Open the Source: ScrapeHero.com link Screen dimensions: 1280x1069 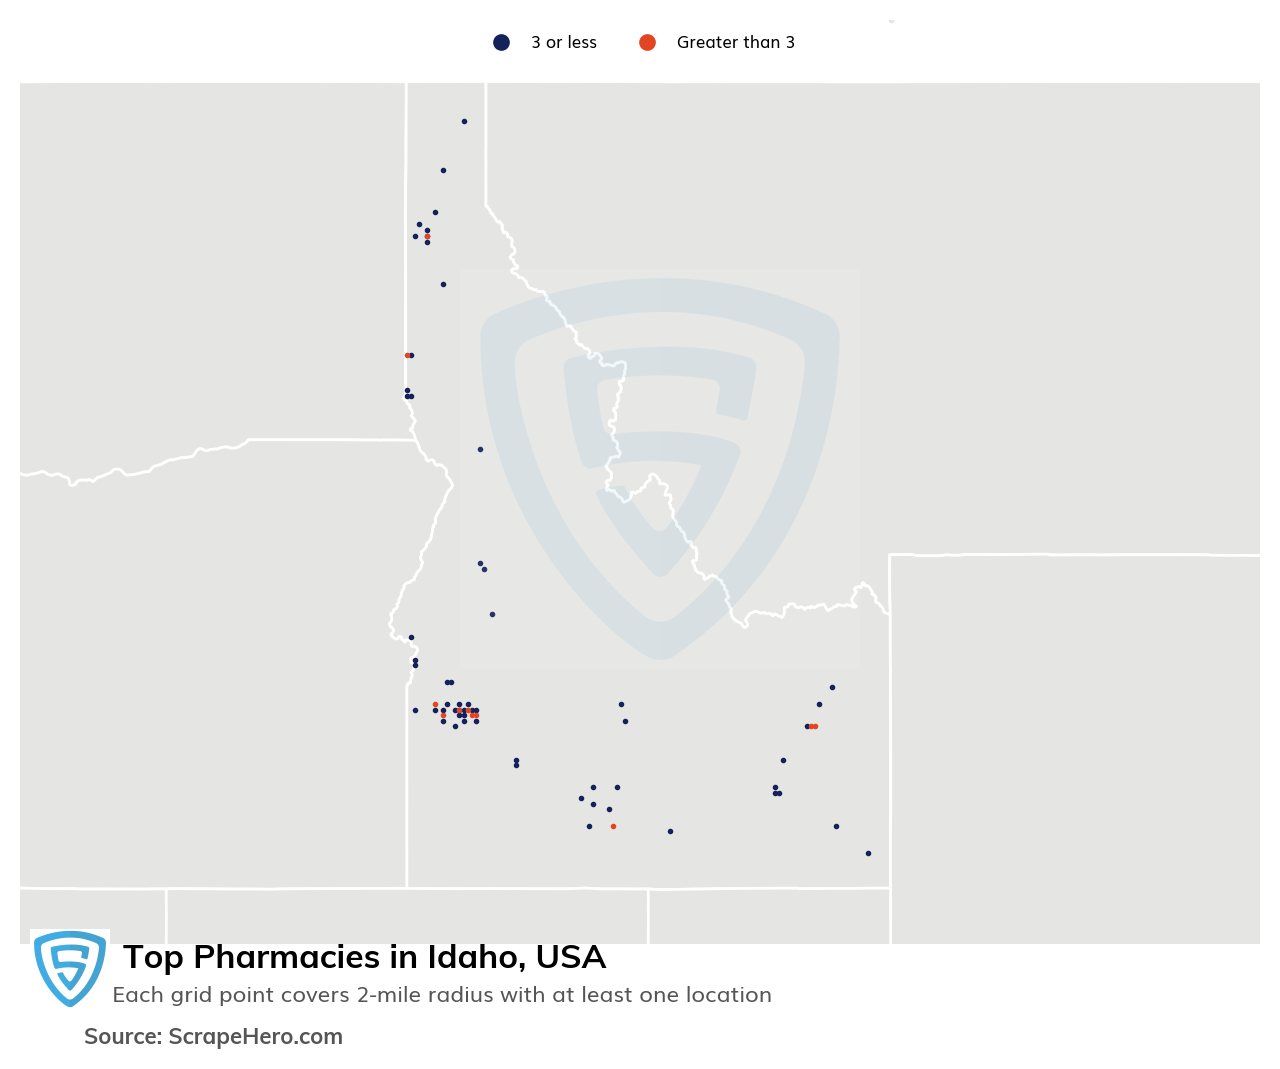coord(213,1036)
